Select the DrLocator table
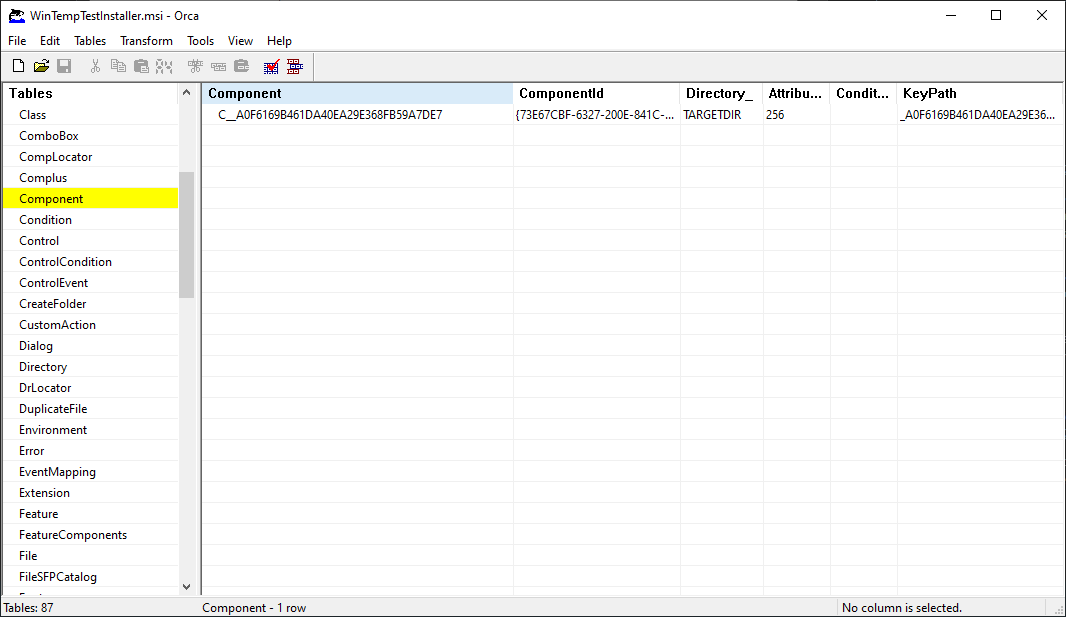1066x617 pixels. click(x=90, y=388)
